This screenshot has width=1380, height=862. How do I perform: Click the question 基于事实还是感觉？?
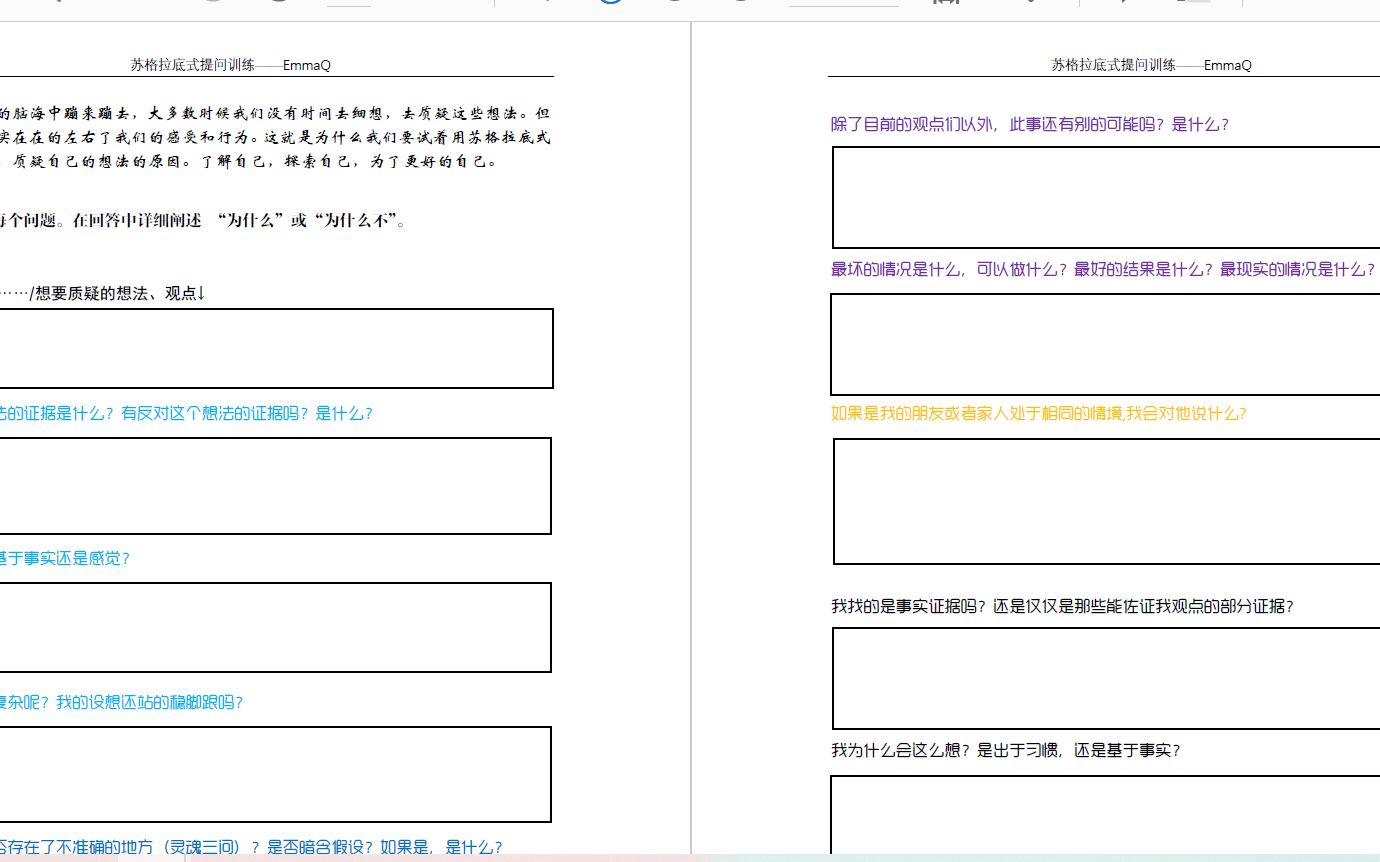click(65, 558)
